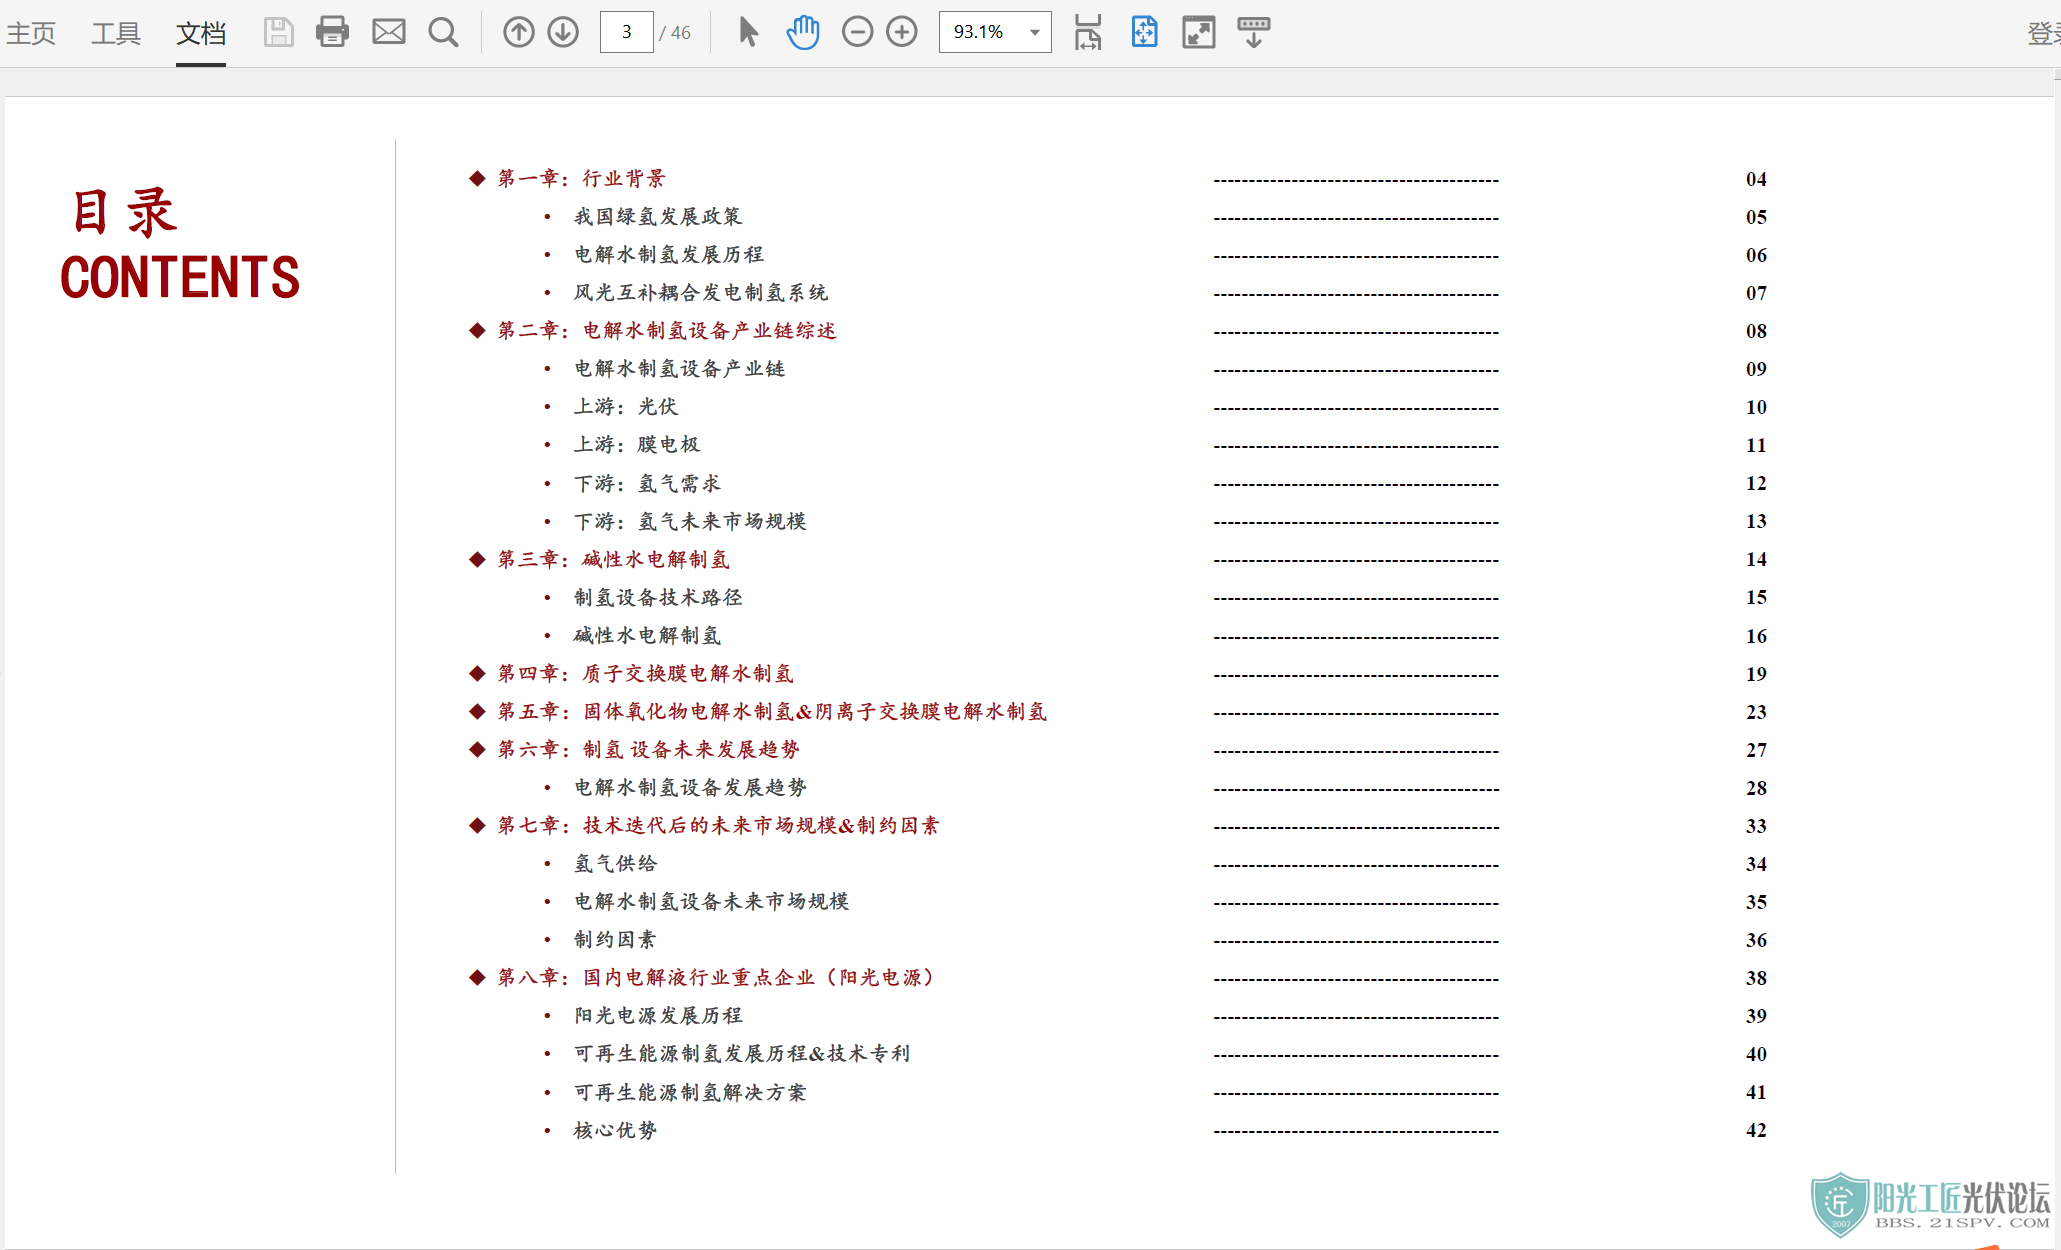Viewport: 2061px width, 1250px height.
Task: Click the Read Mode keyboard-arrow icon
Action: point(1253,33)
